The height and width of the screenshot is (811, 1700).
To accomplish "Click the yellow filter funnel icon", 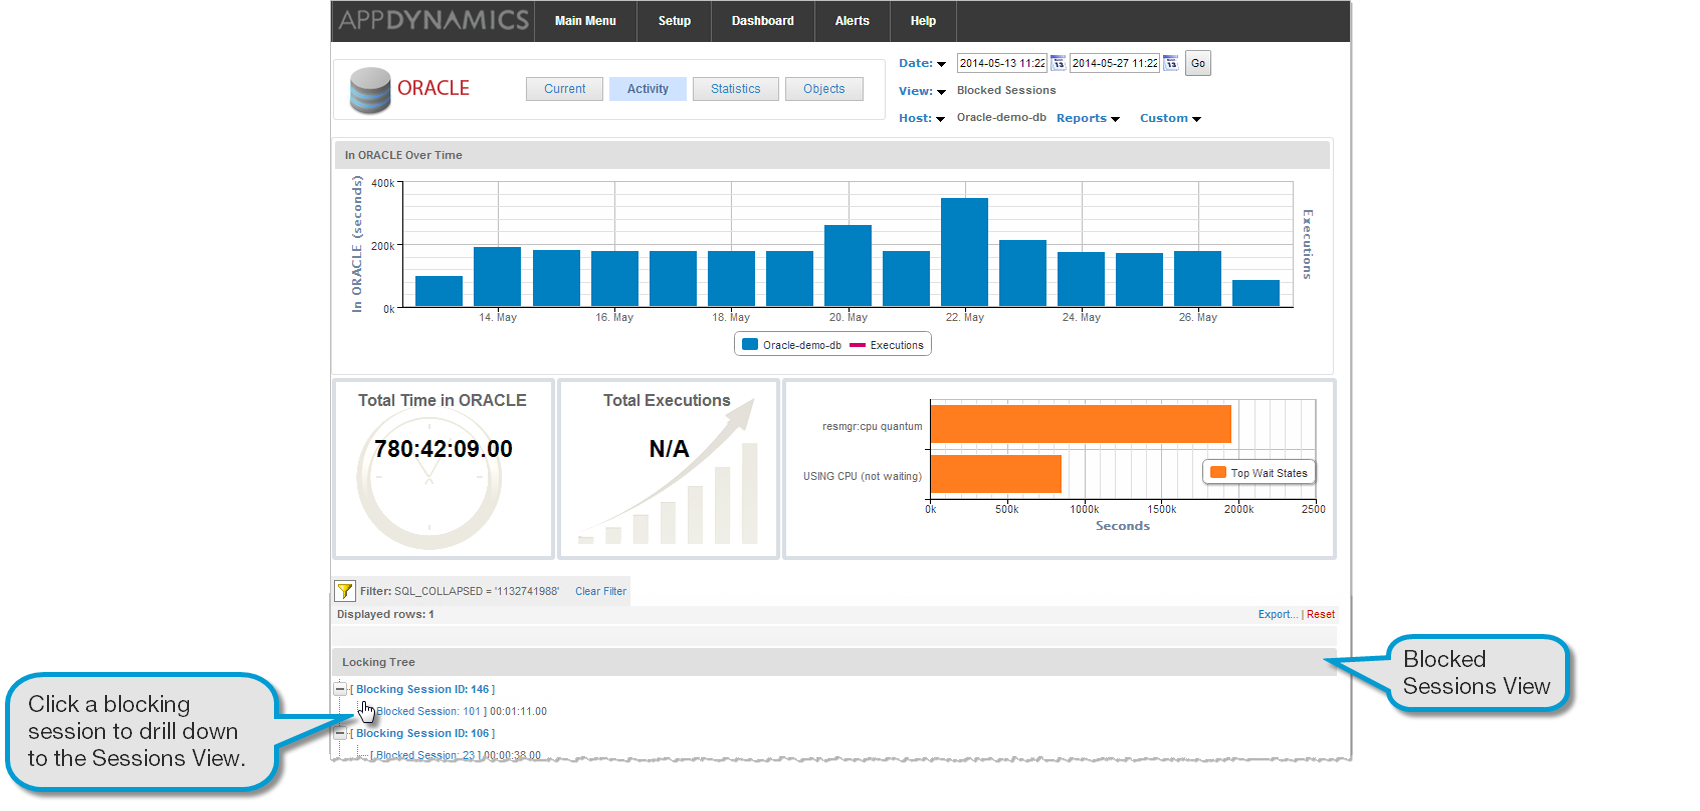I will tap(344, 591).
